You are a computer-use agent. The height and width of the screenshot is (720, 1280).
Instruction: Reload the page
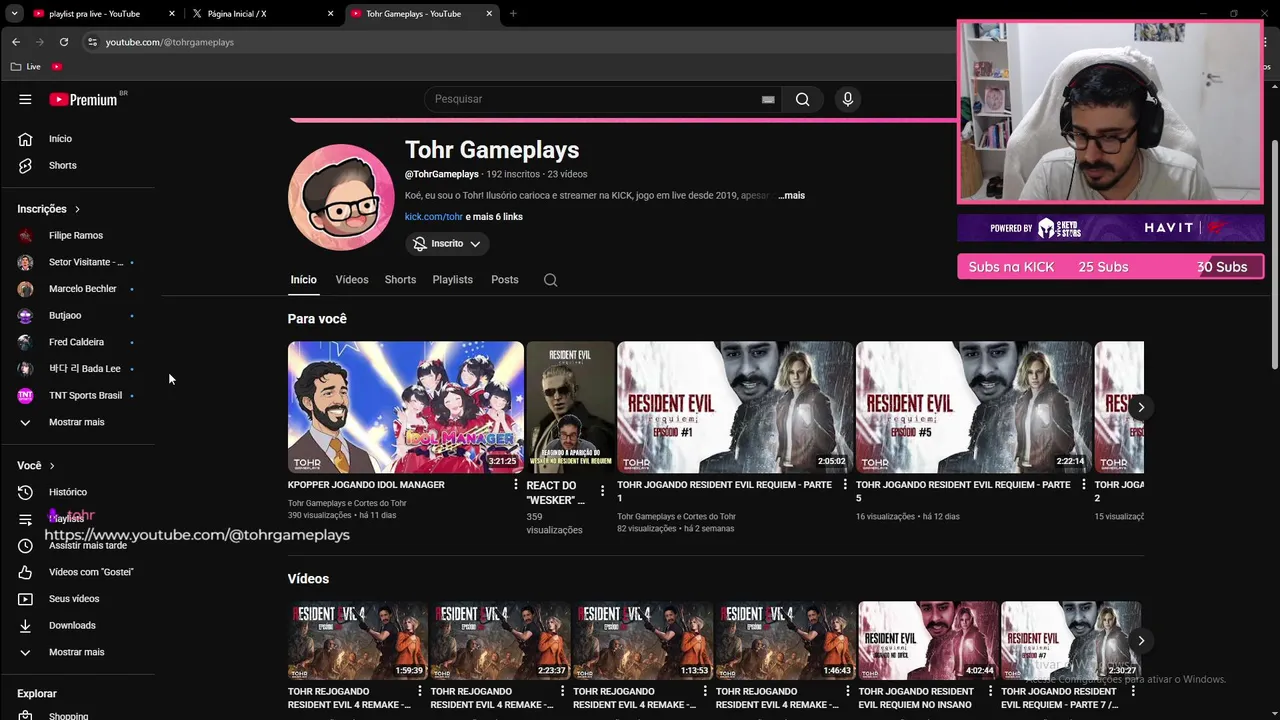click(x=64, y=42)
